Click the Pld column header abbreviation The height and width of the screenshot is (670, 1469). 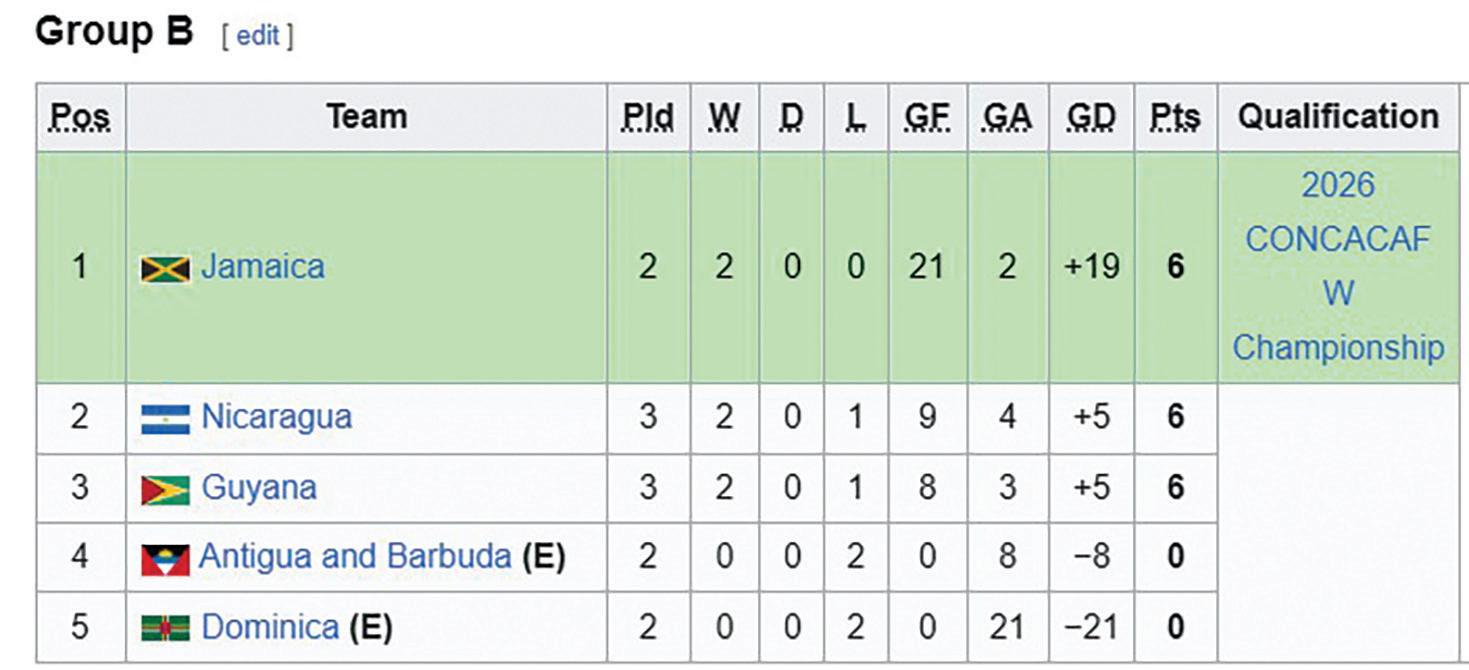[648, 117]
